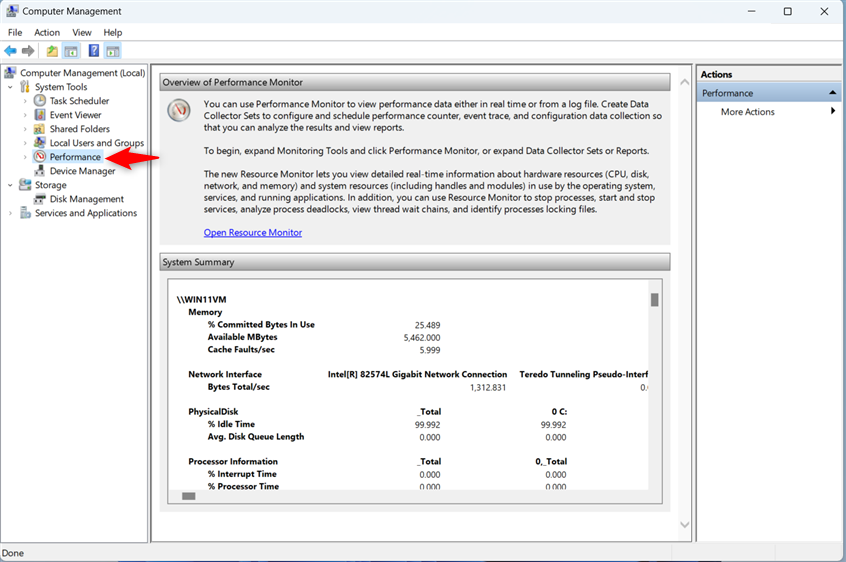Click the Overview of Performance Monitor header
Image resolution: width=846 pixels, height=562 pixels.
click(415, 83)
